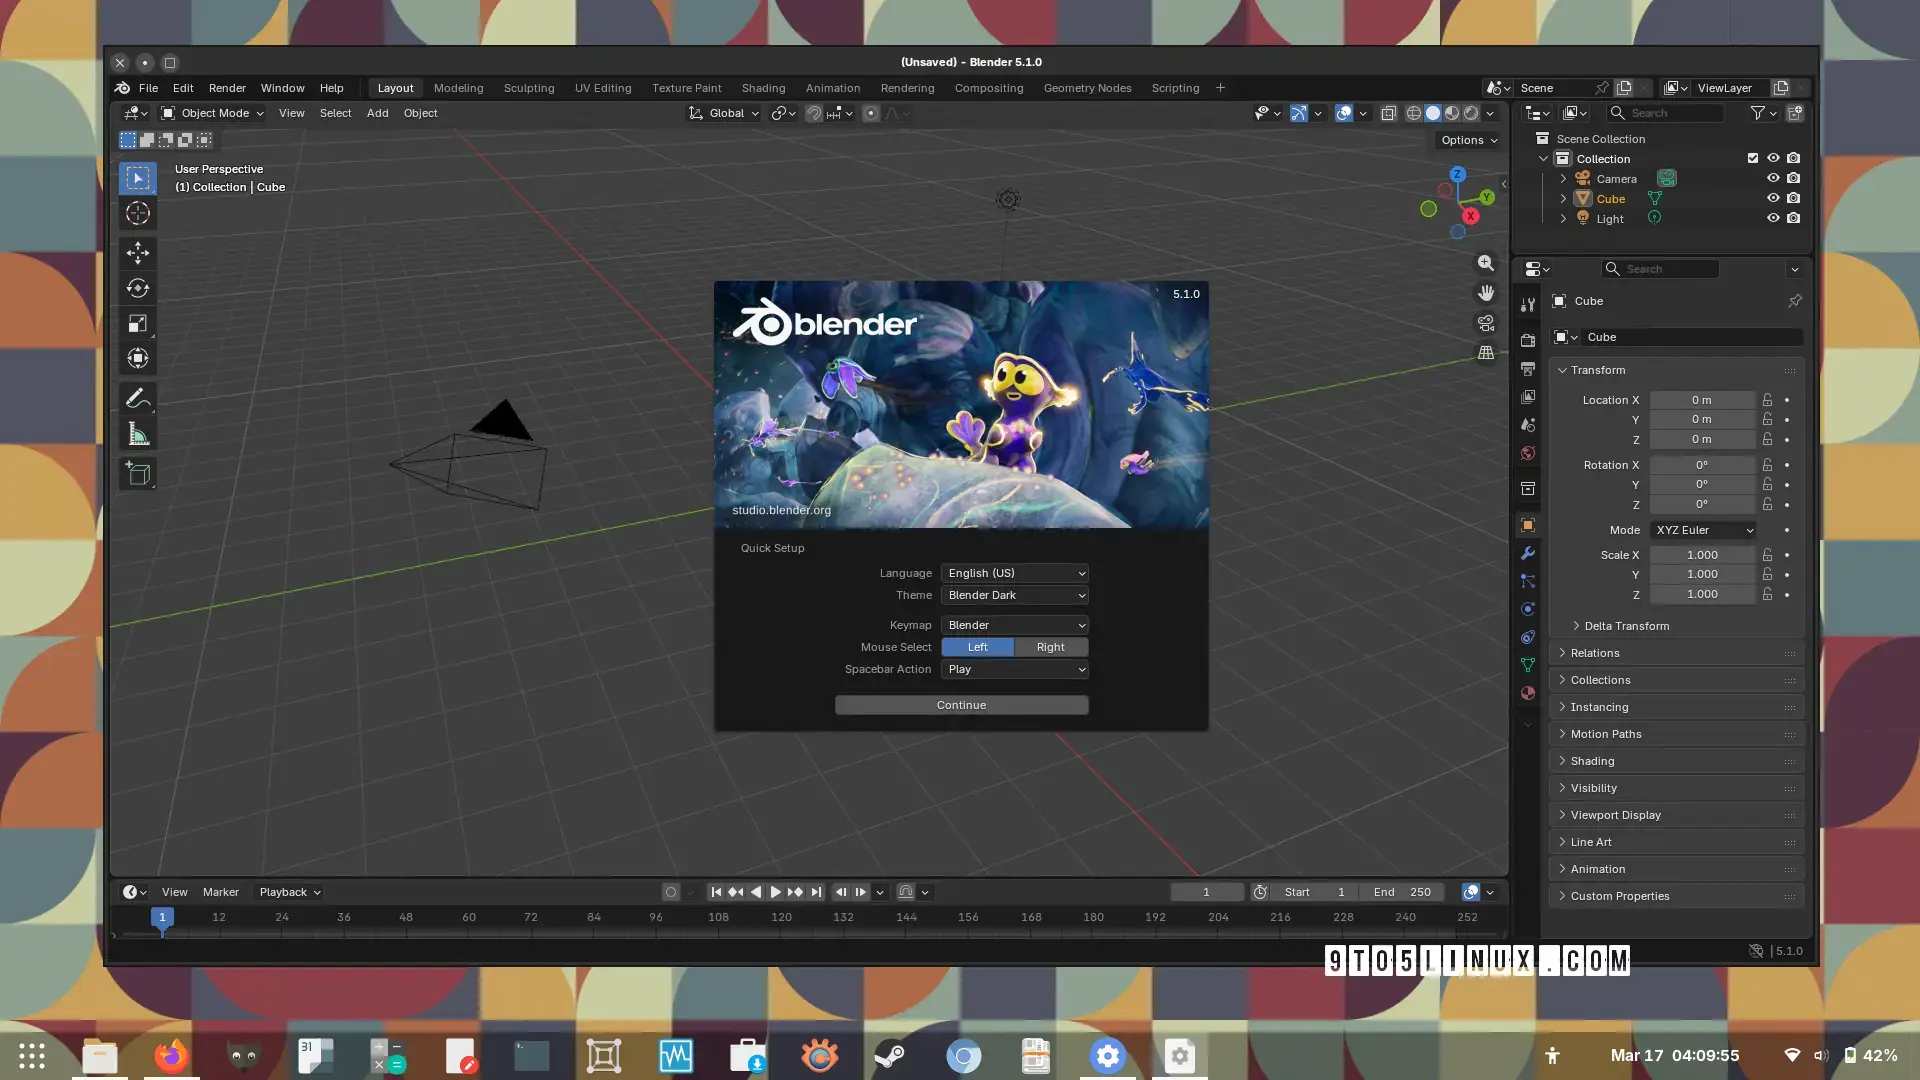Switch to the Sculpting workspace tab
The image size is (1920, 1080).
click(528, 88)
